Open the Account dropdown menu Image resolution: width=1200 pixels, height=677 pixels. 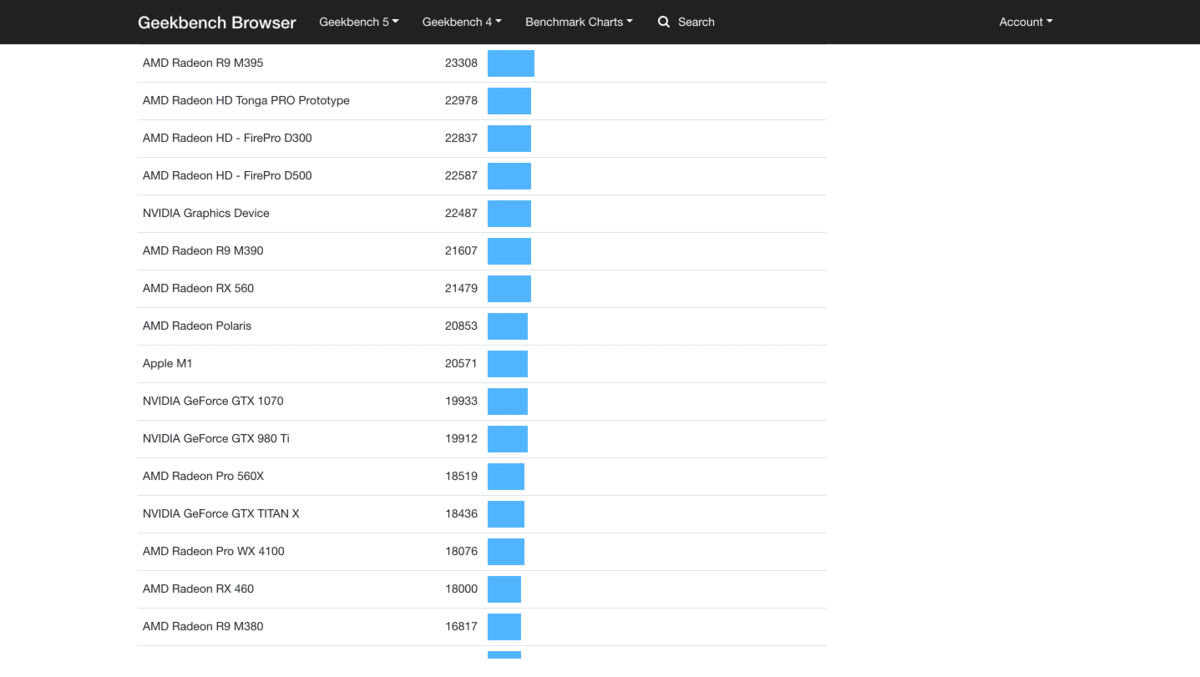pos(1026,22)
